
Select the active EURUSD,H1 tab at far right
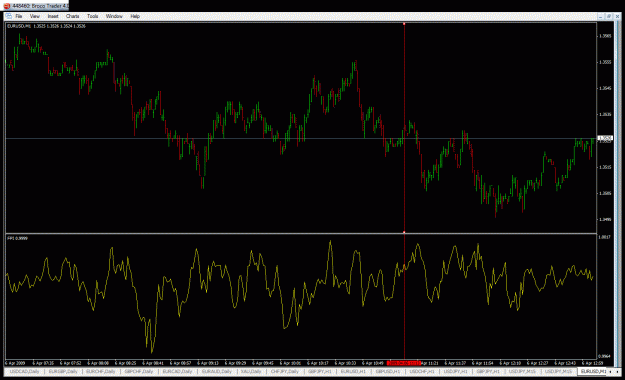(593, 372)
